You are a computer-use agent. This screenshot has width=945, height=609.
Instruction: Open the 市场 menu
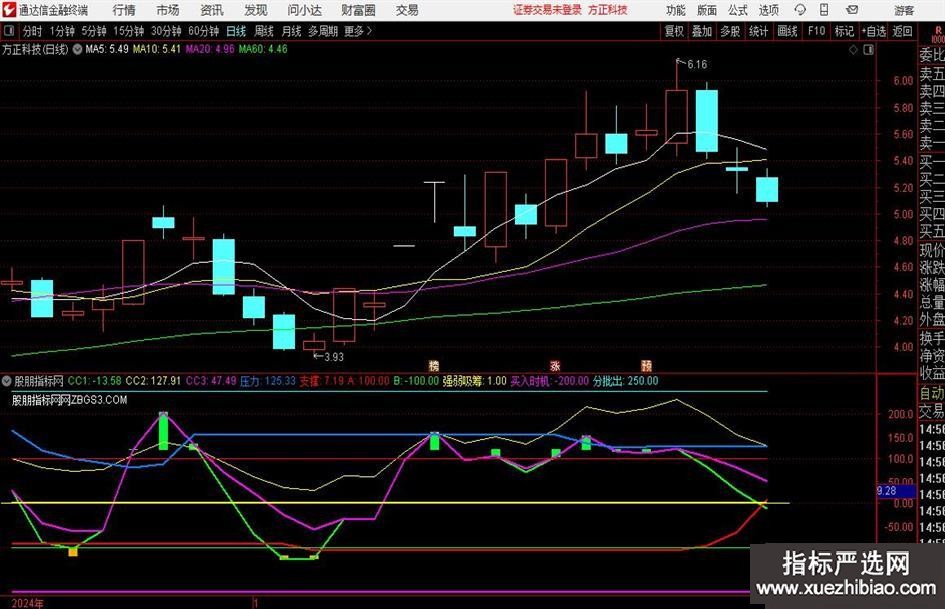168,10
